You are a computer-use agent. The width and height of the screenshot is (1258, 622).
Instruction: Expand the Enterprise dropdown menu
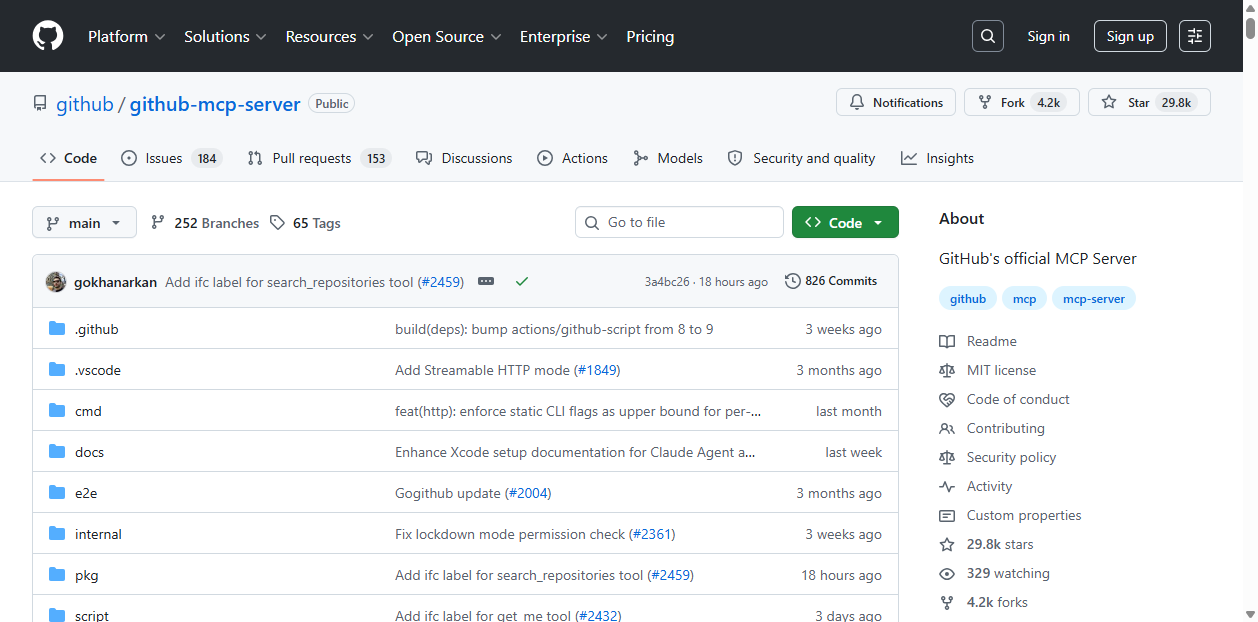[x=564, y=36]
